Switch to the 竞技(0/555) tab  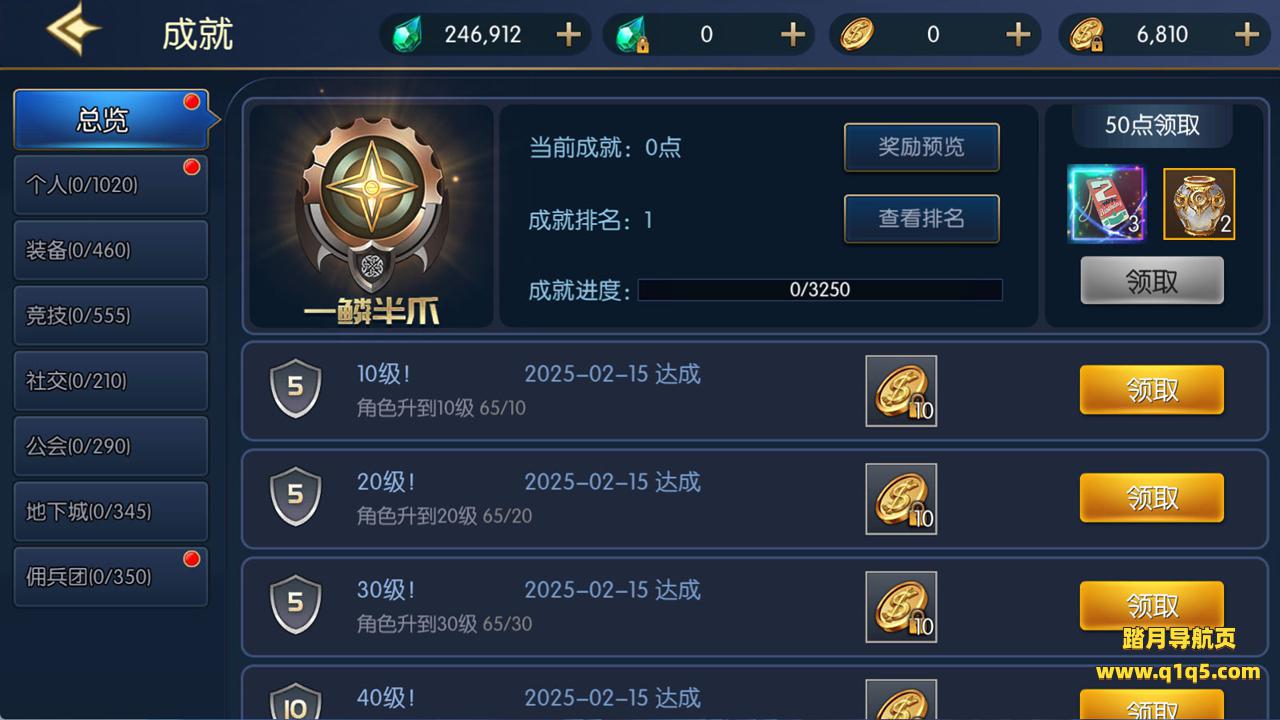pyautogui.click(x=111, y=315)
